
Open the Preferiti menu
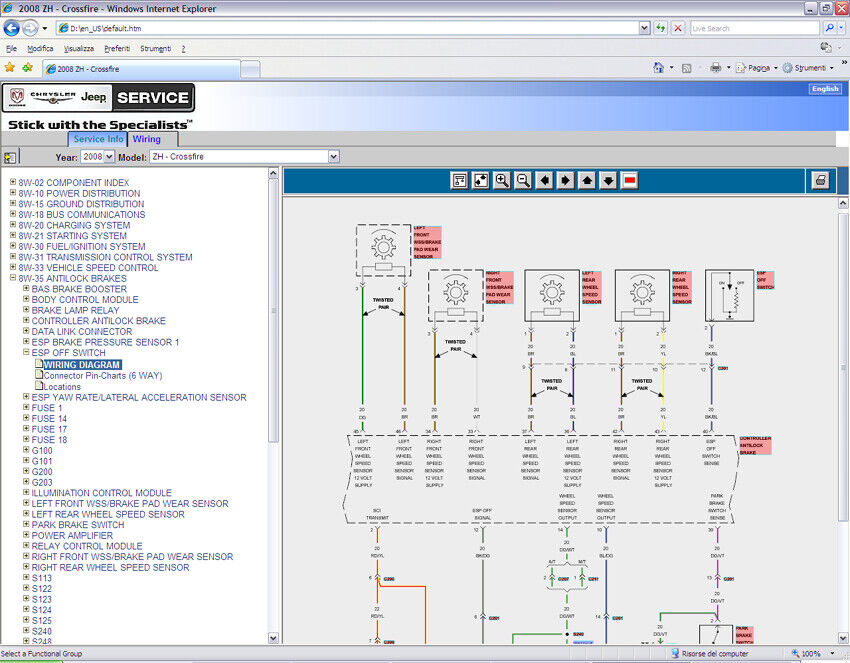click(x=117, y=48)
